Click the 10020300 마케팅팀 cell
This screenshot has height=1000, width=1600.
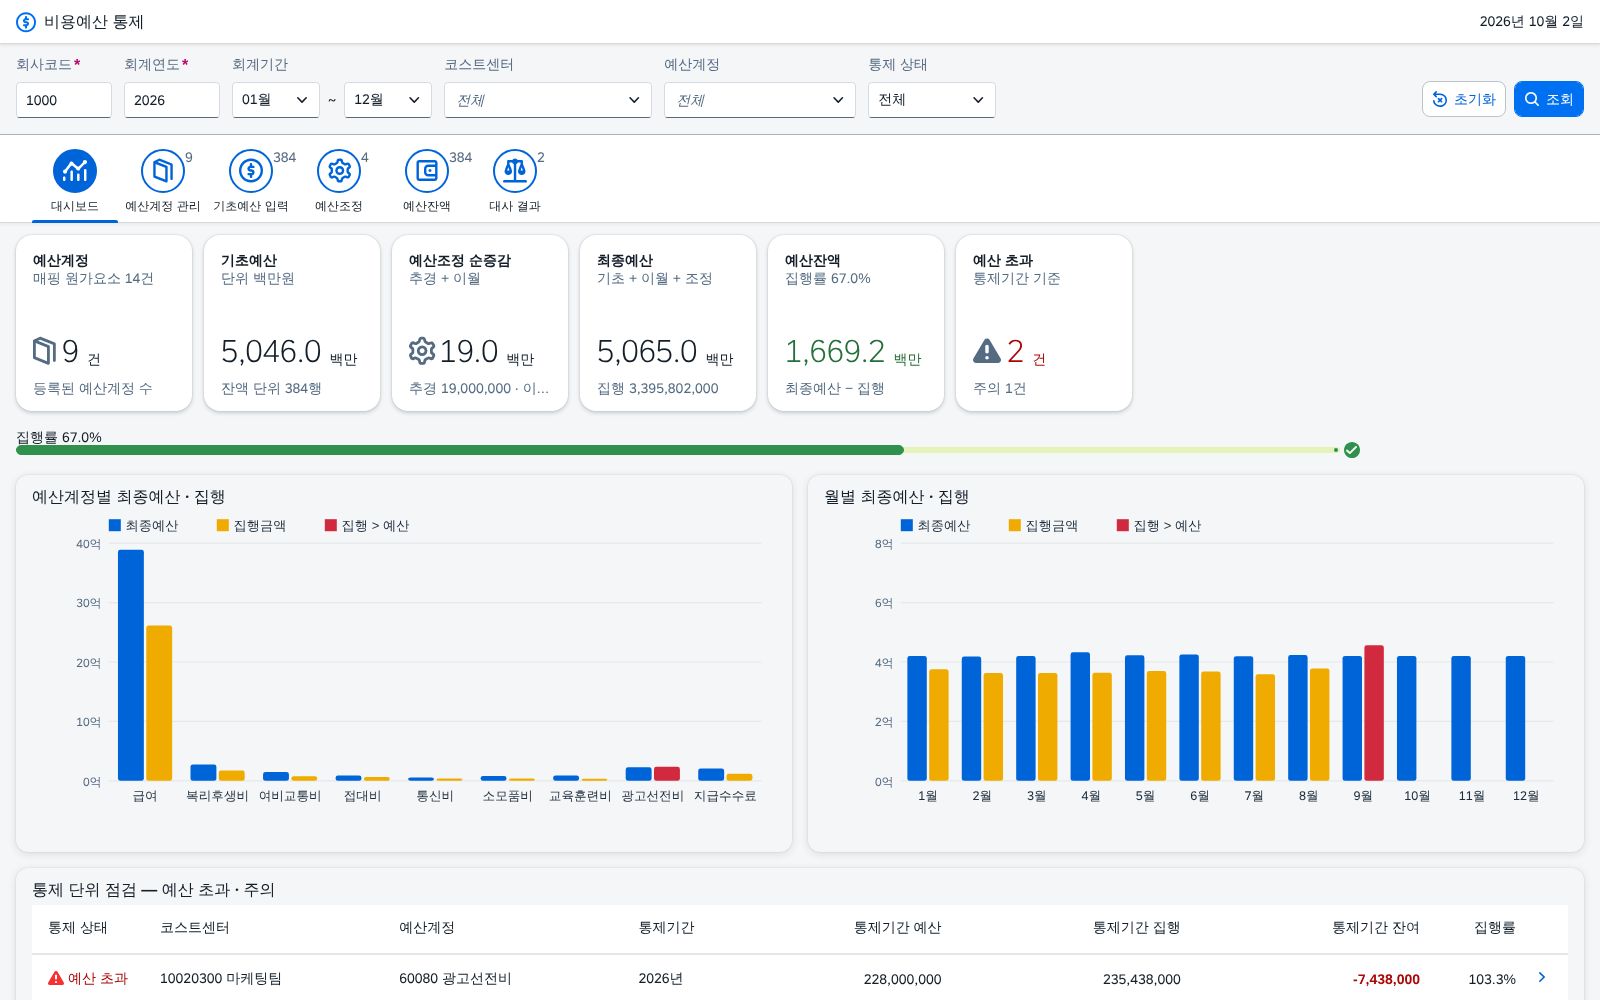(221, 978)
